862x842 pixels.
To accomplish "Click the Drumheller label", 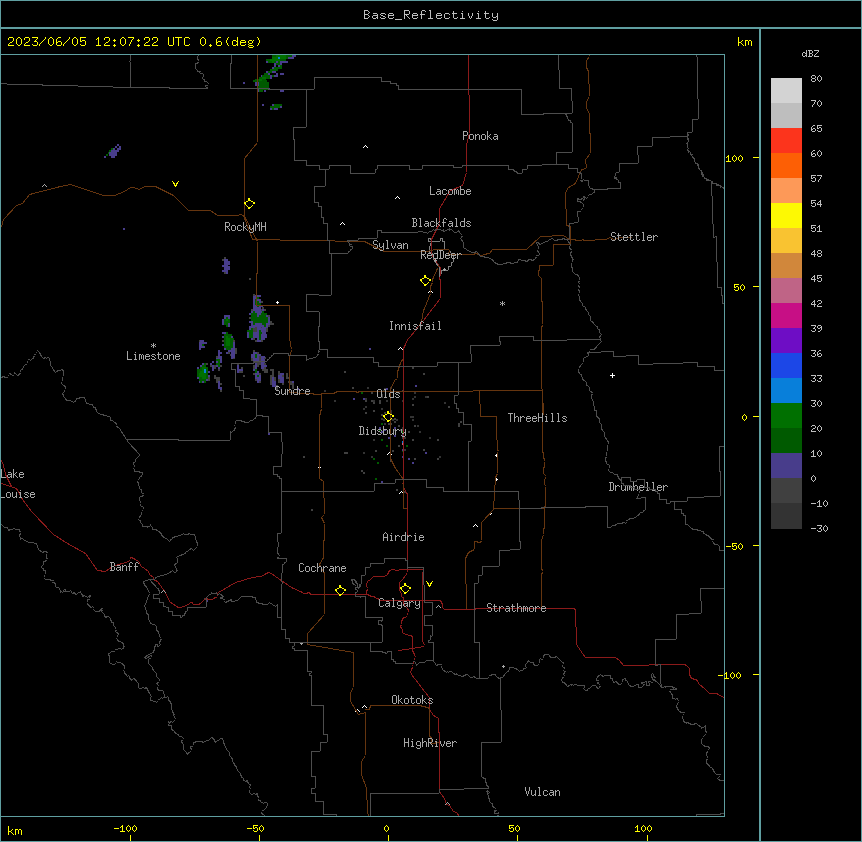I will coord(638,487).
